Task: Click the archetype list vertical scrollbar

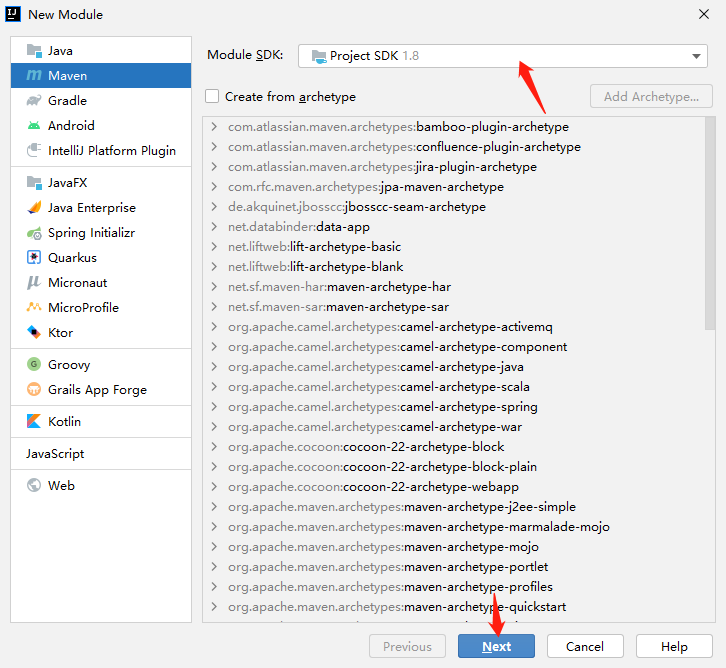Action: pos(710,223)
